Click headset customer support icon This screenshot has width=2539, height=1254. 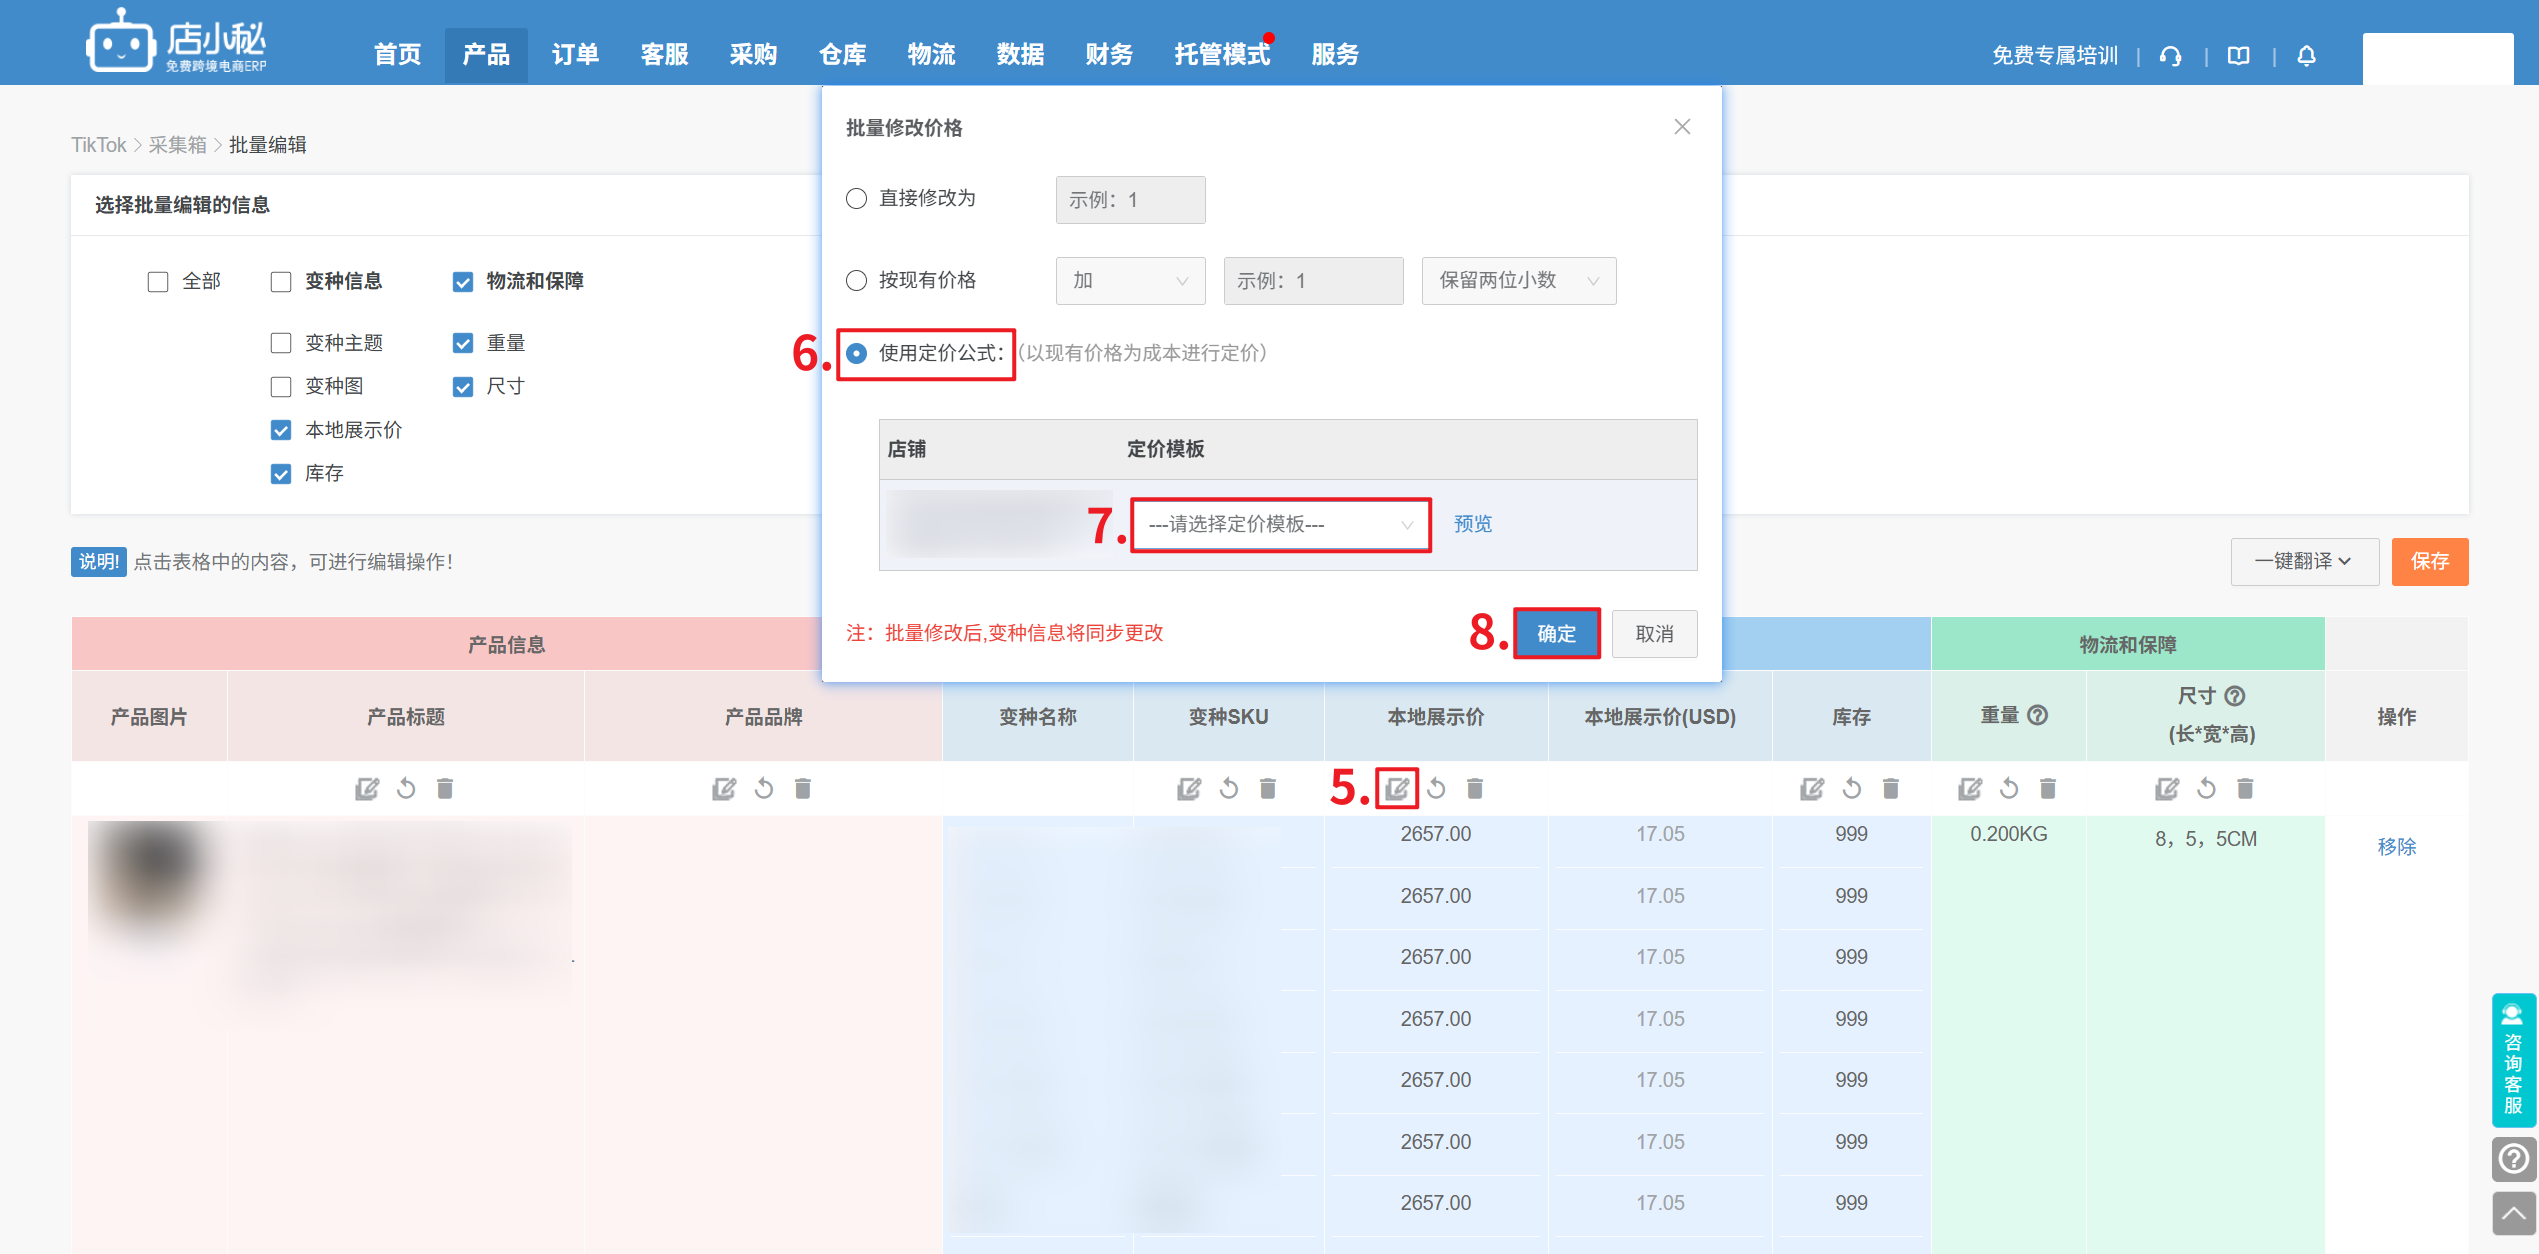coord(2170,56)
